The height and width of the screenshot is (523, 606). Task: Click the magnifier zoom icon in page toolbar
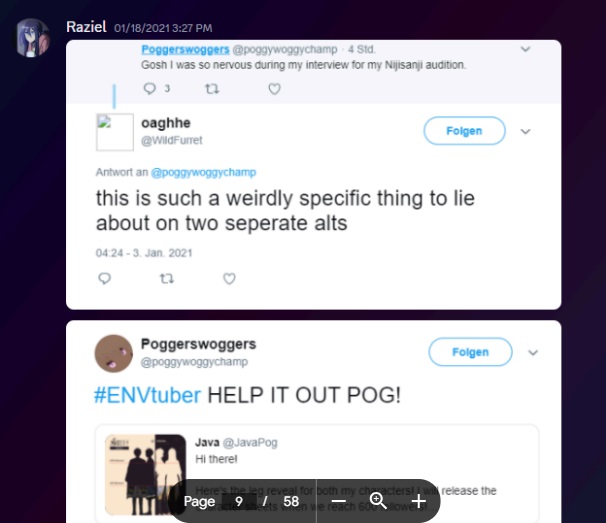tap(378, 501)
